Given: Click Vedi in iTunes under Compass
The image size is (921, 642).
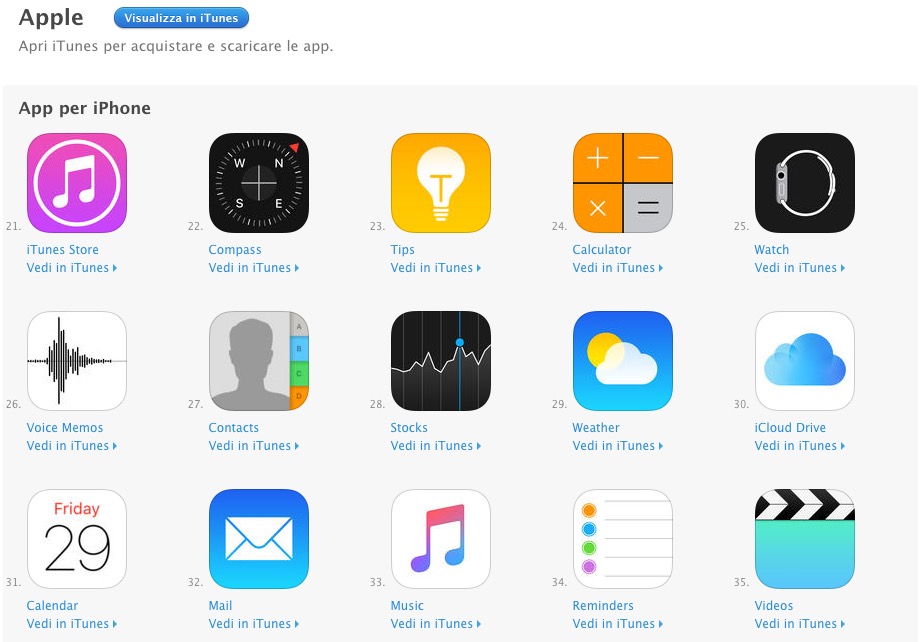Looking at the screenshot, I should tap(254, 268).
